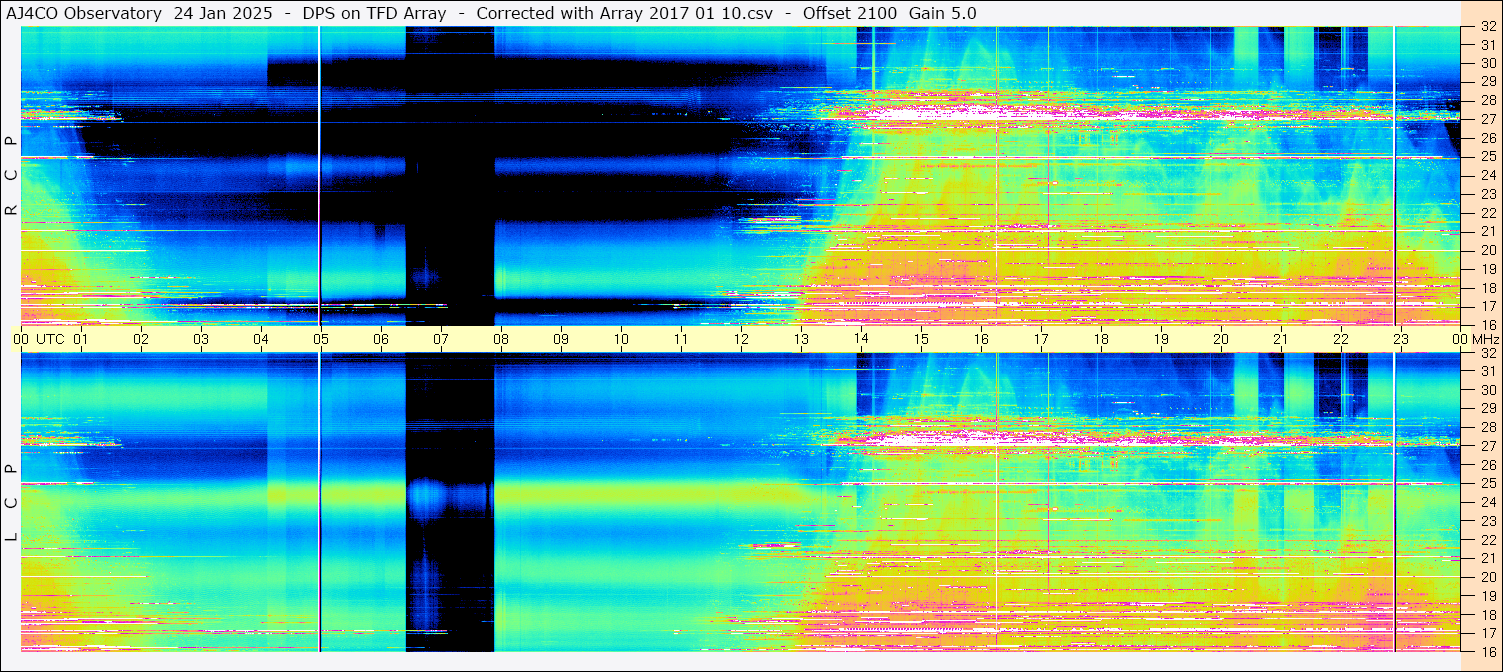Viewport: 1503px width, 672px height.
Task: Click 16 MHz label on LCP frequency scale
Action: pyautogui.click(x=1487, y=651)
